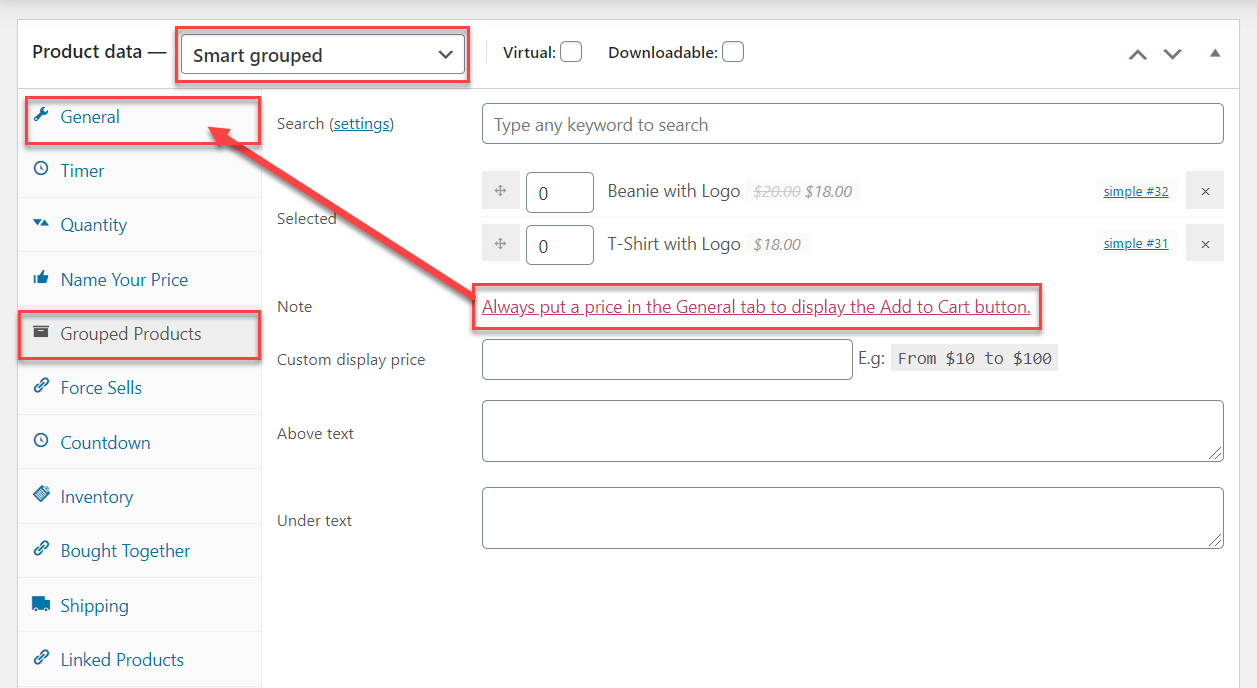
Task: Click the Force Sells link icon
Action: point(42,387)
